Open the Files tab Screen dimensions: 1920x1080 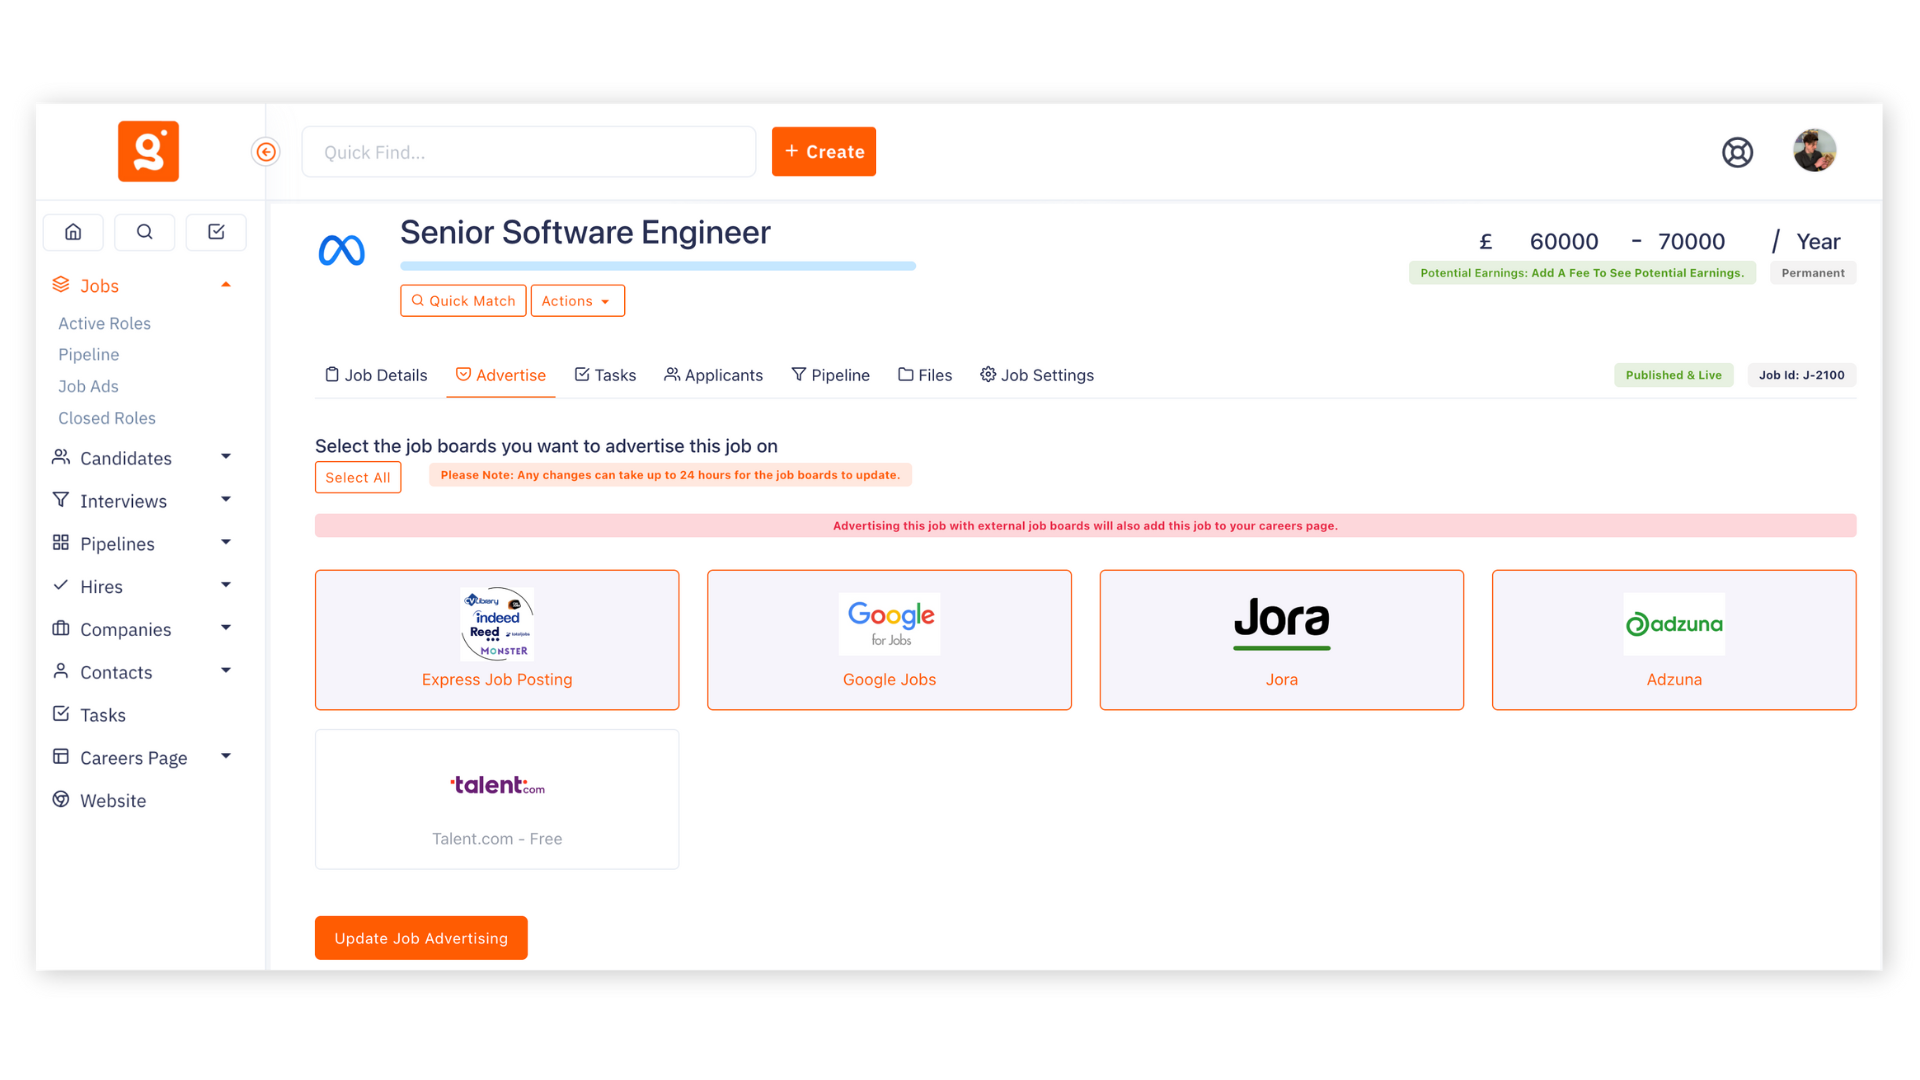[925, 375]
